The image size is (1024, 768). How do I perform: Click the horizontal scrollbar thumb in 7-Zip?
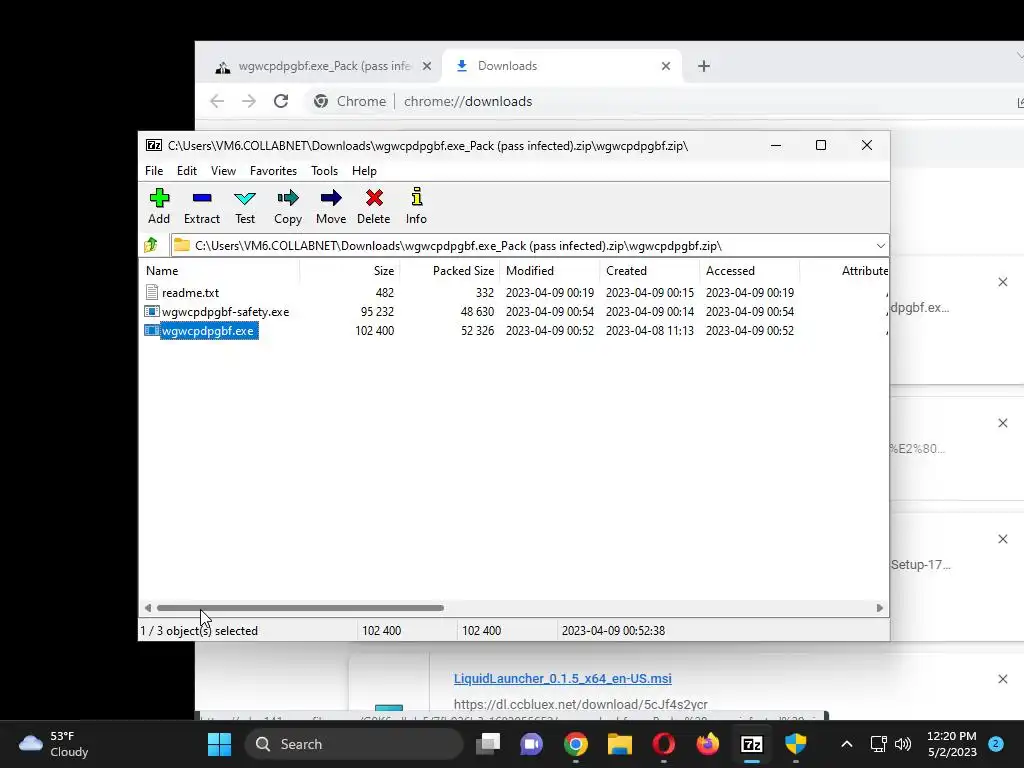[300, 608]
